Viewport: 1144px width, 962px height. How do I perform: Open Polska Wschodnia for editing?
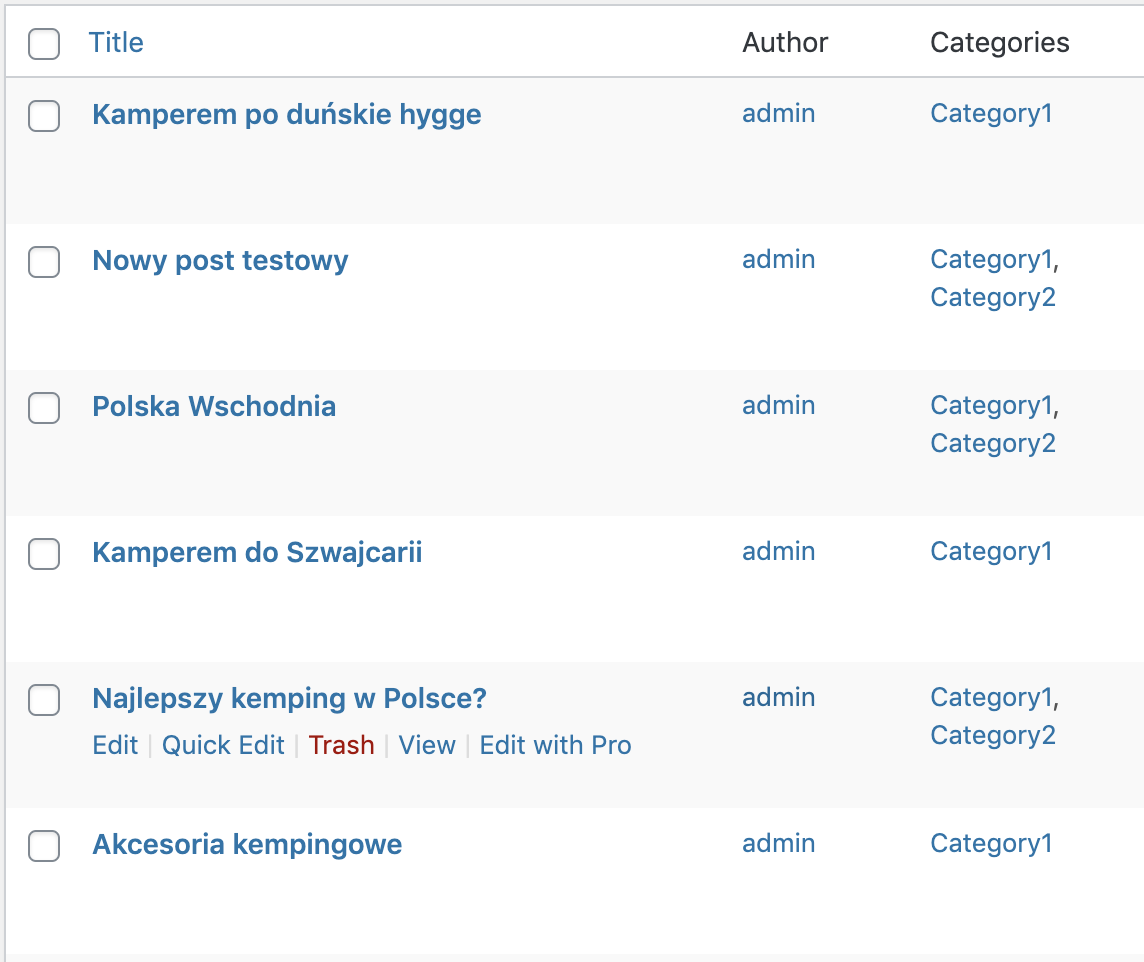click(214, 406)
